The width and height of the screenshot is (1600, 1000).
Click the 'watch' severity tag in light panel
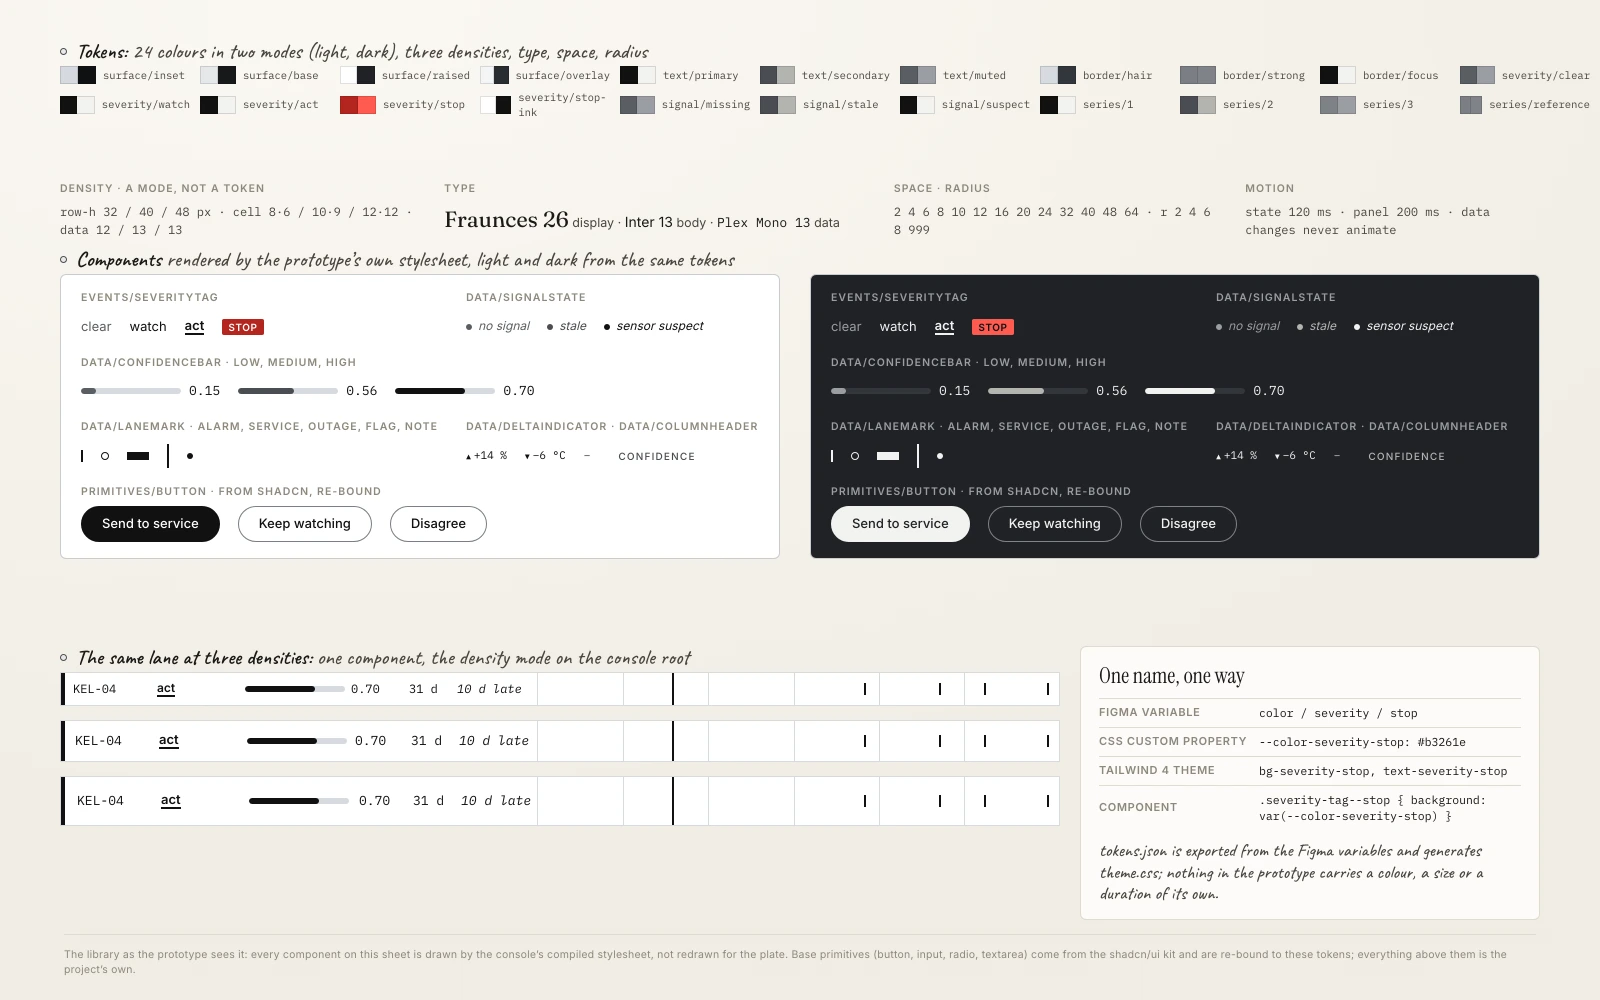pyautogui.click(x=148, y=327)
